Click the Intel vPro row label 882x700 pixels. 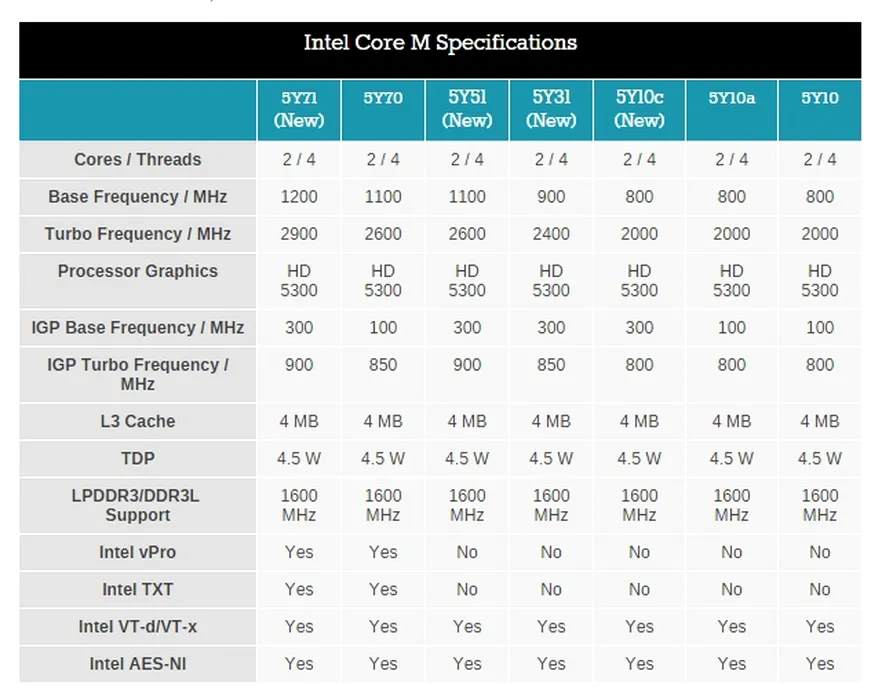point(137,552)
